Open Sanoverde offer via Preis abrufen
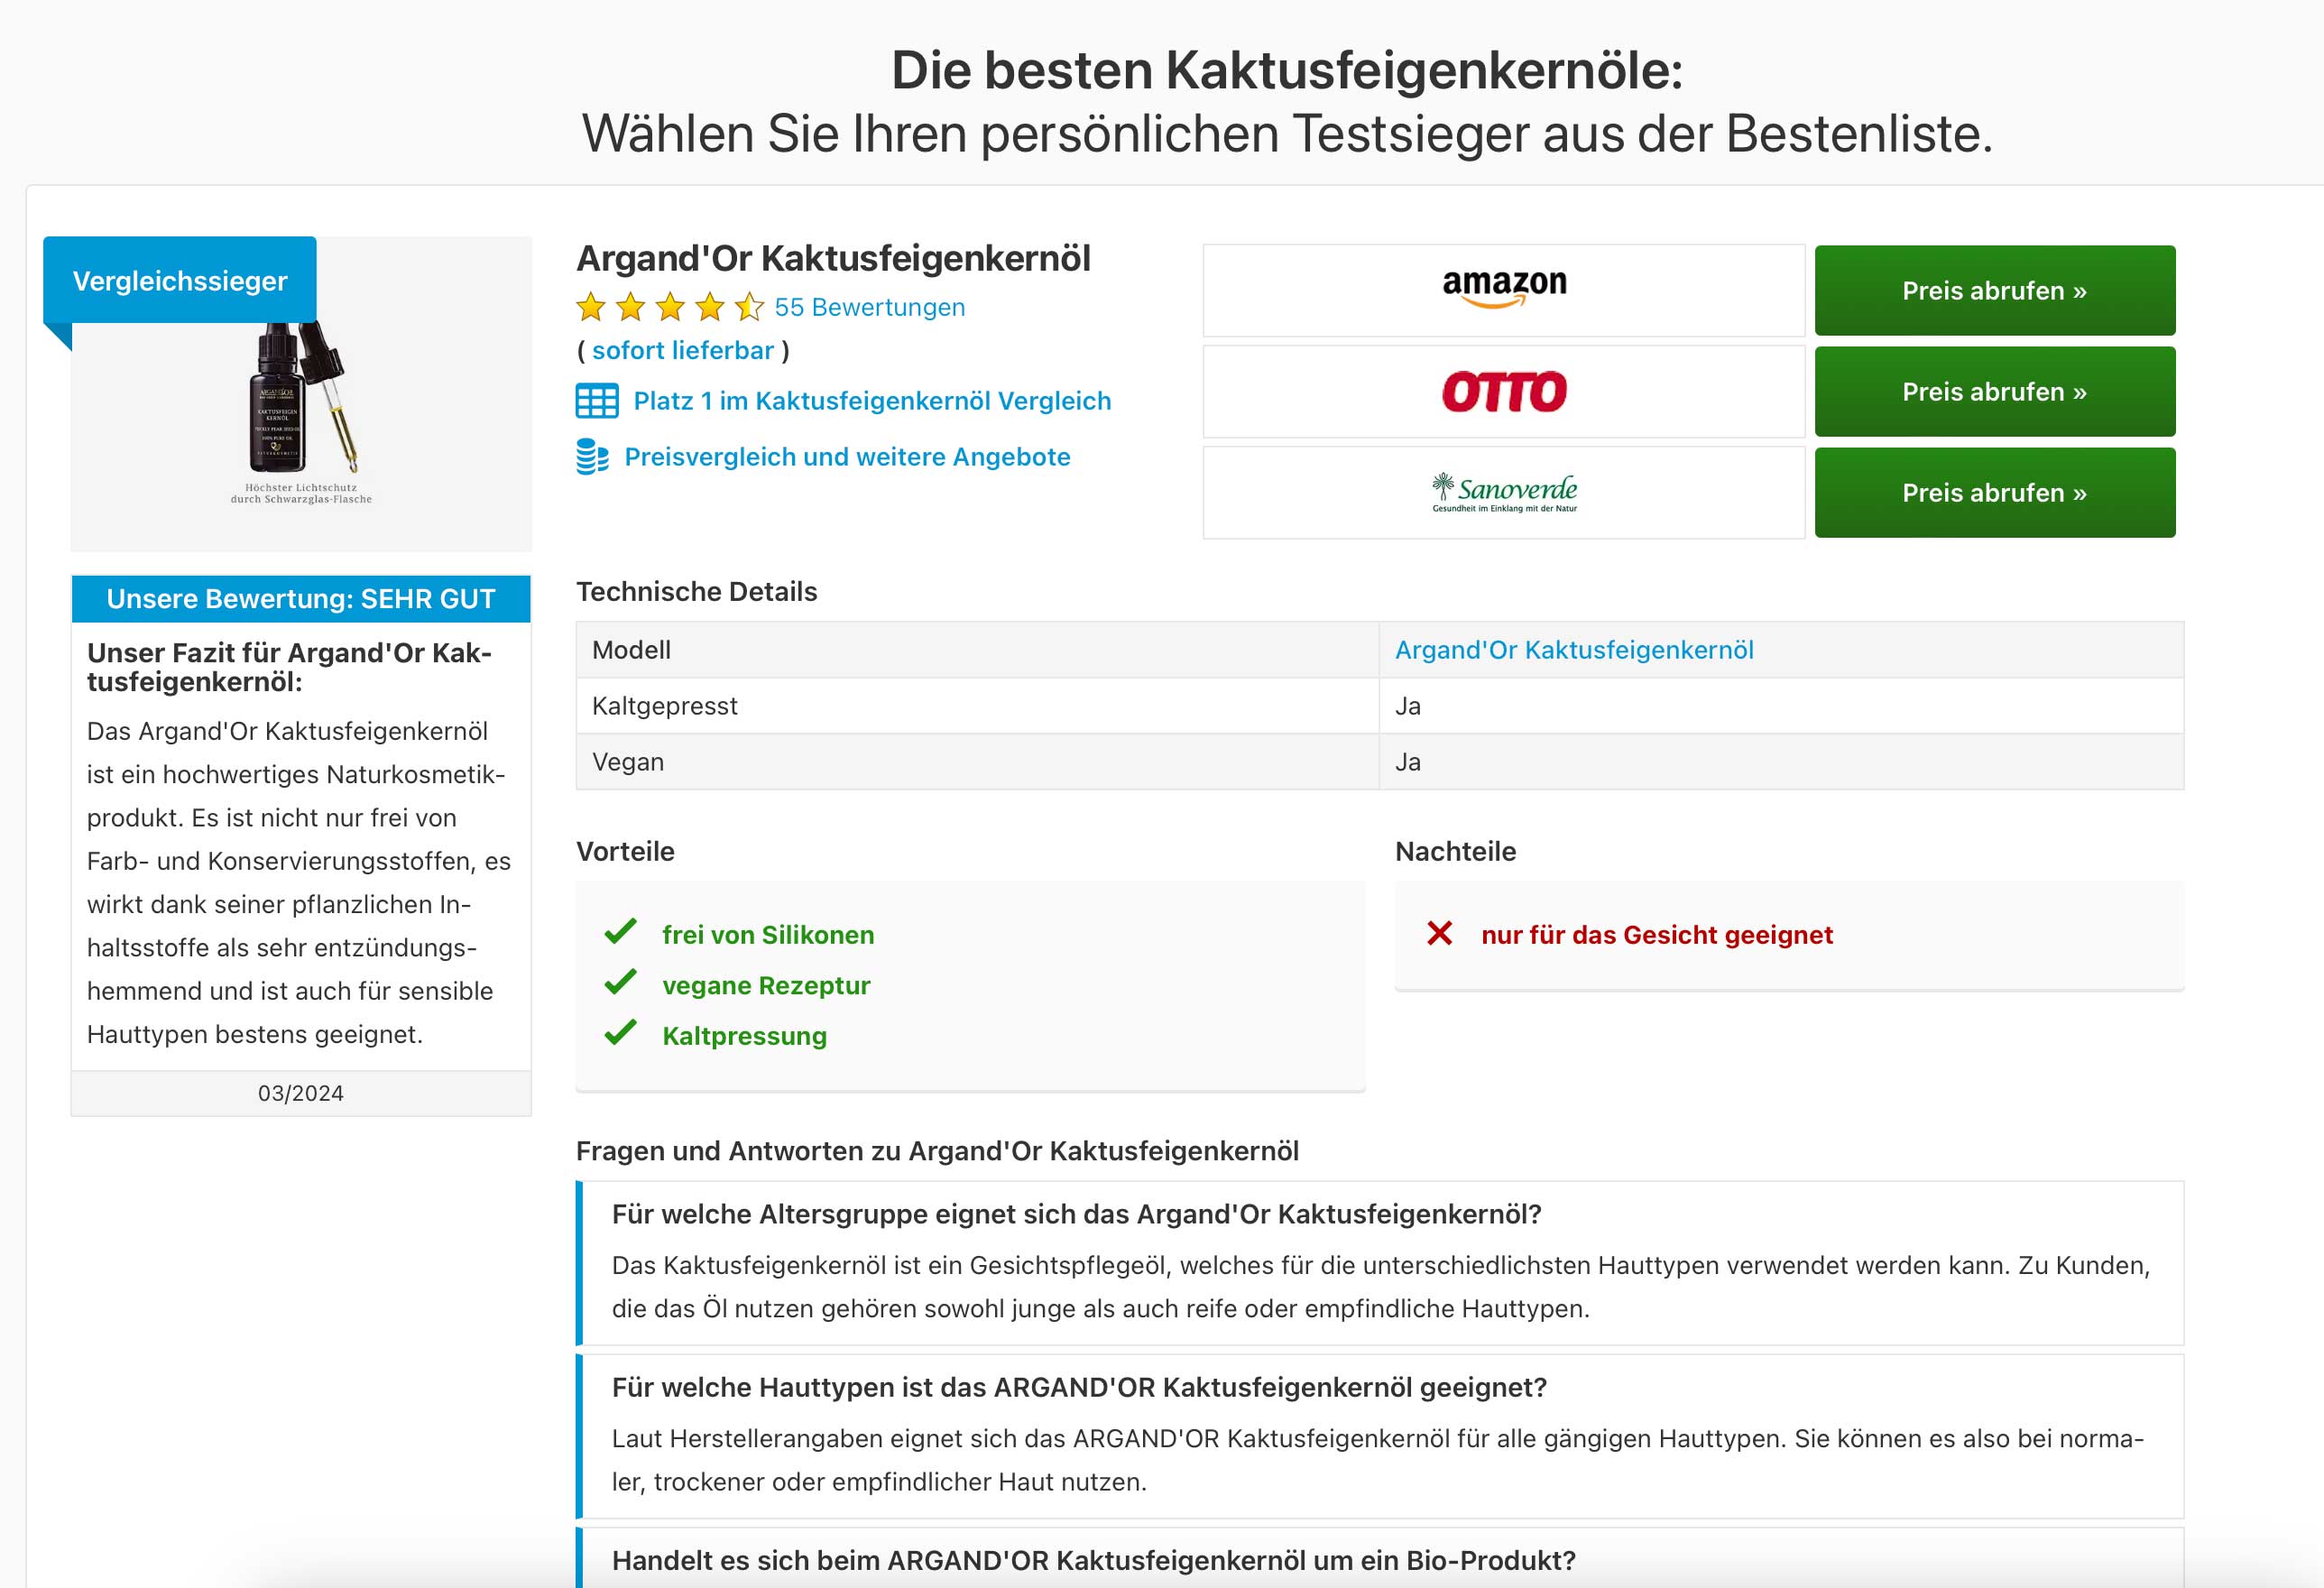 coord(1994,492)
